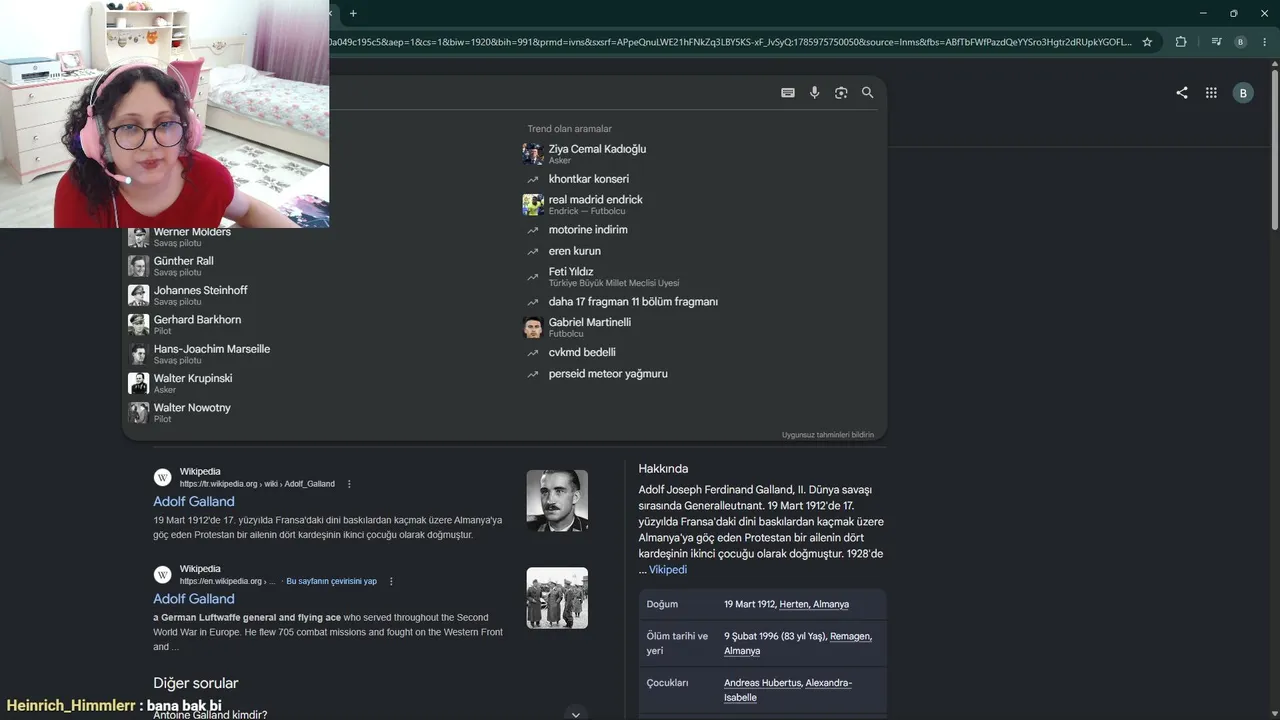Choose trending search 'cvkmd bedelli'
The width and height of the screenshot is (1280, 720).
tap(571, 353)
